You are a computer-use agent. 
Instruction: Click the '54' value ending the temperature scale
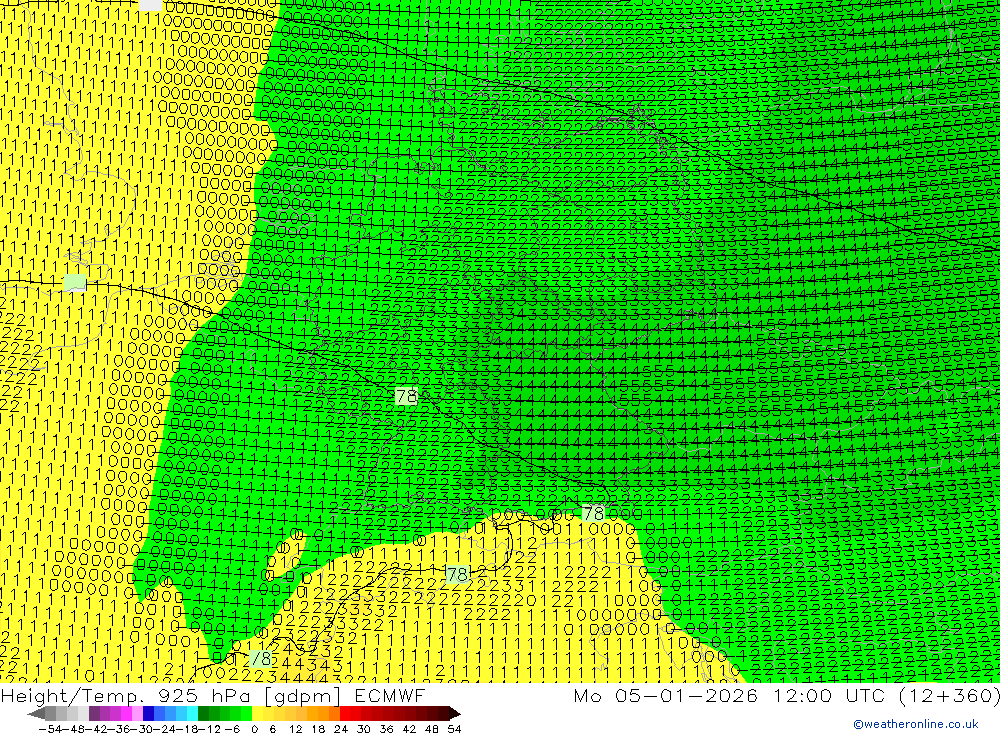[x=454, y=729]
